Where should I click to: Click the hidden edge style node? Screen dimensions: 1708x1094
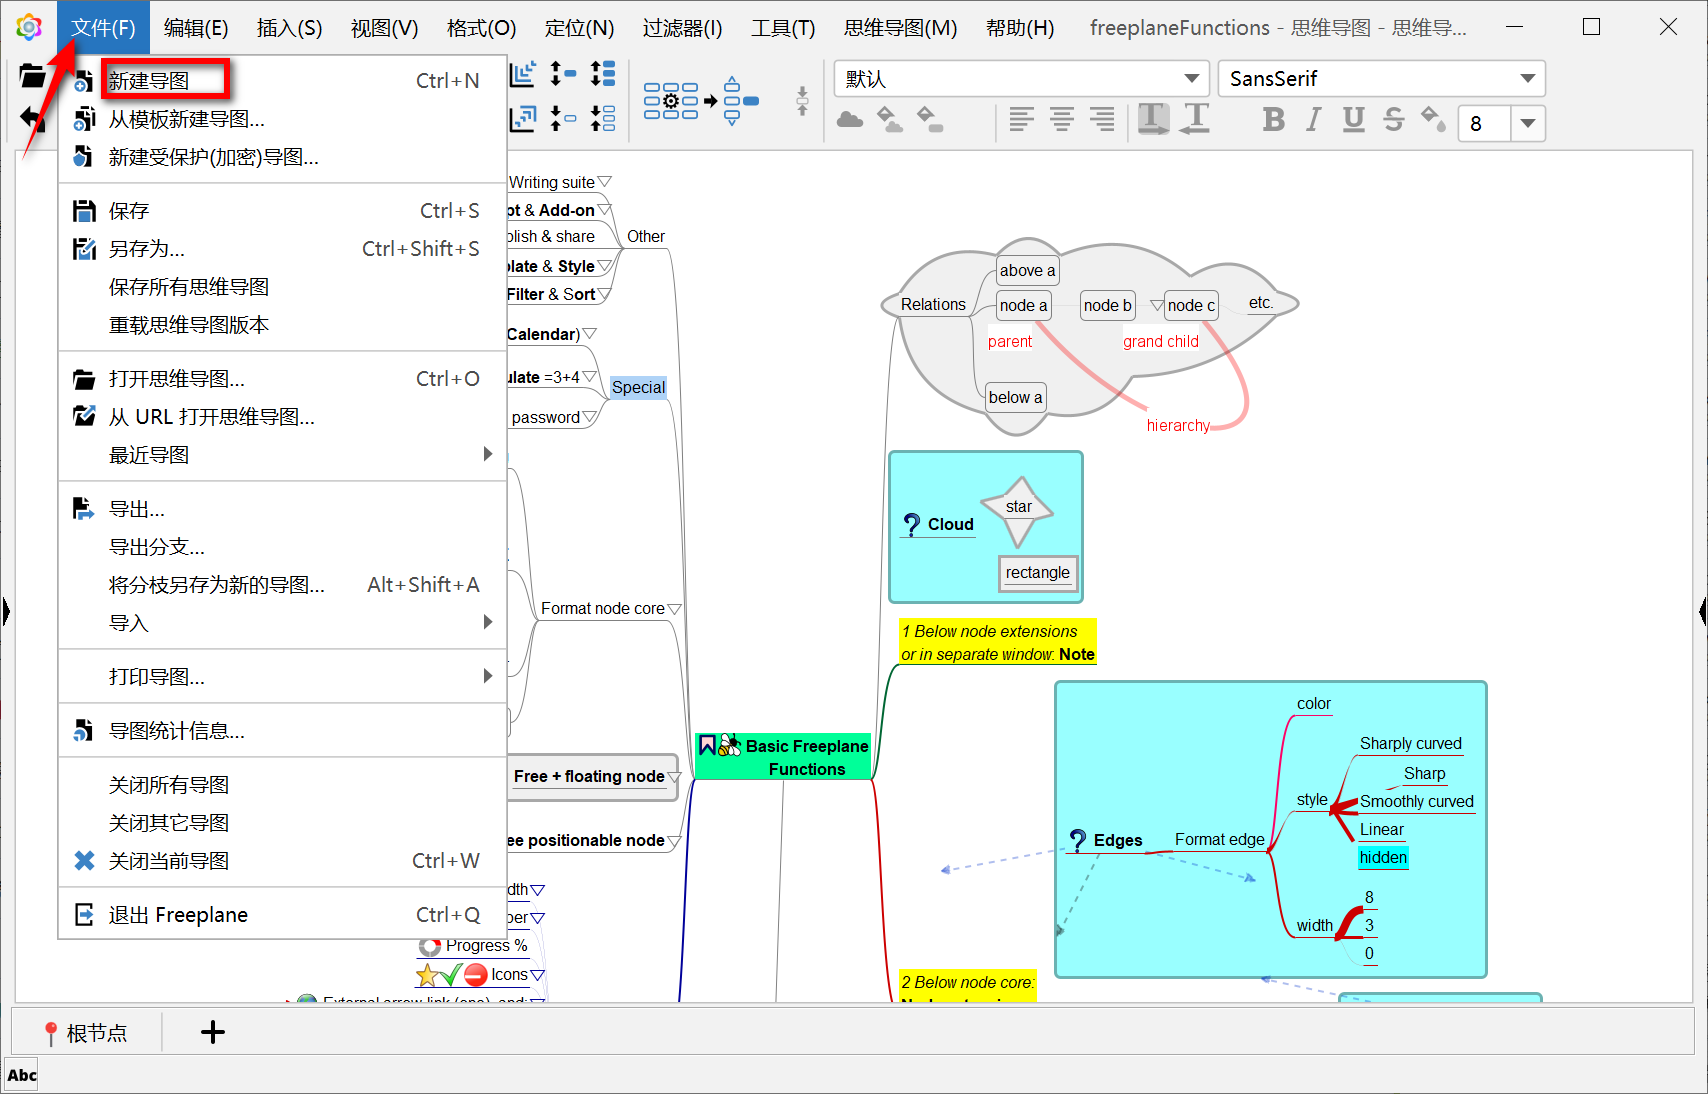point(1383,857)
